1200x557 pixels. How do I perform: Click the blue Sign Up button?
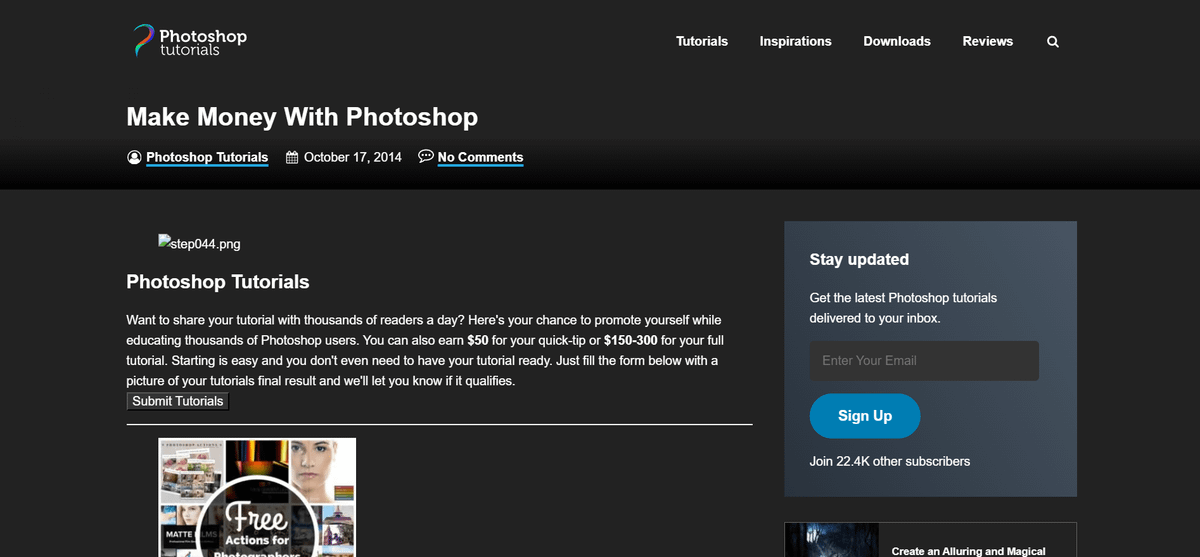point(864,416)
